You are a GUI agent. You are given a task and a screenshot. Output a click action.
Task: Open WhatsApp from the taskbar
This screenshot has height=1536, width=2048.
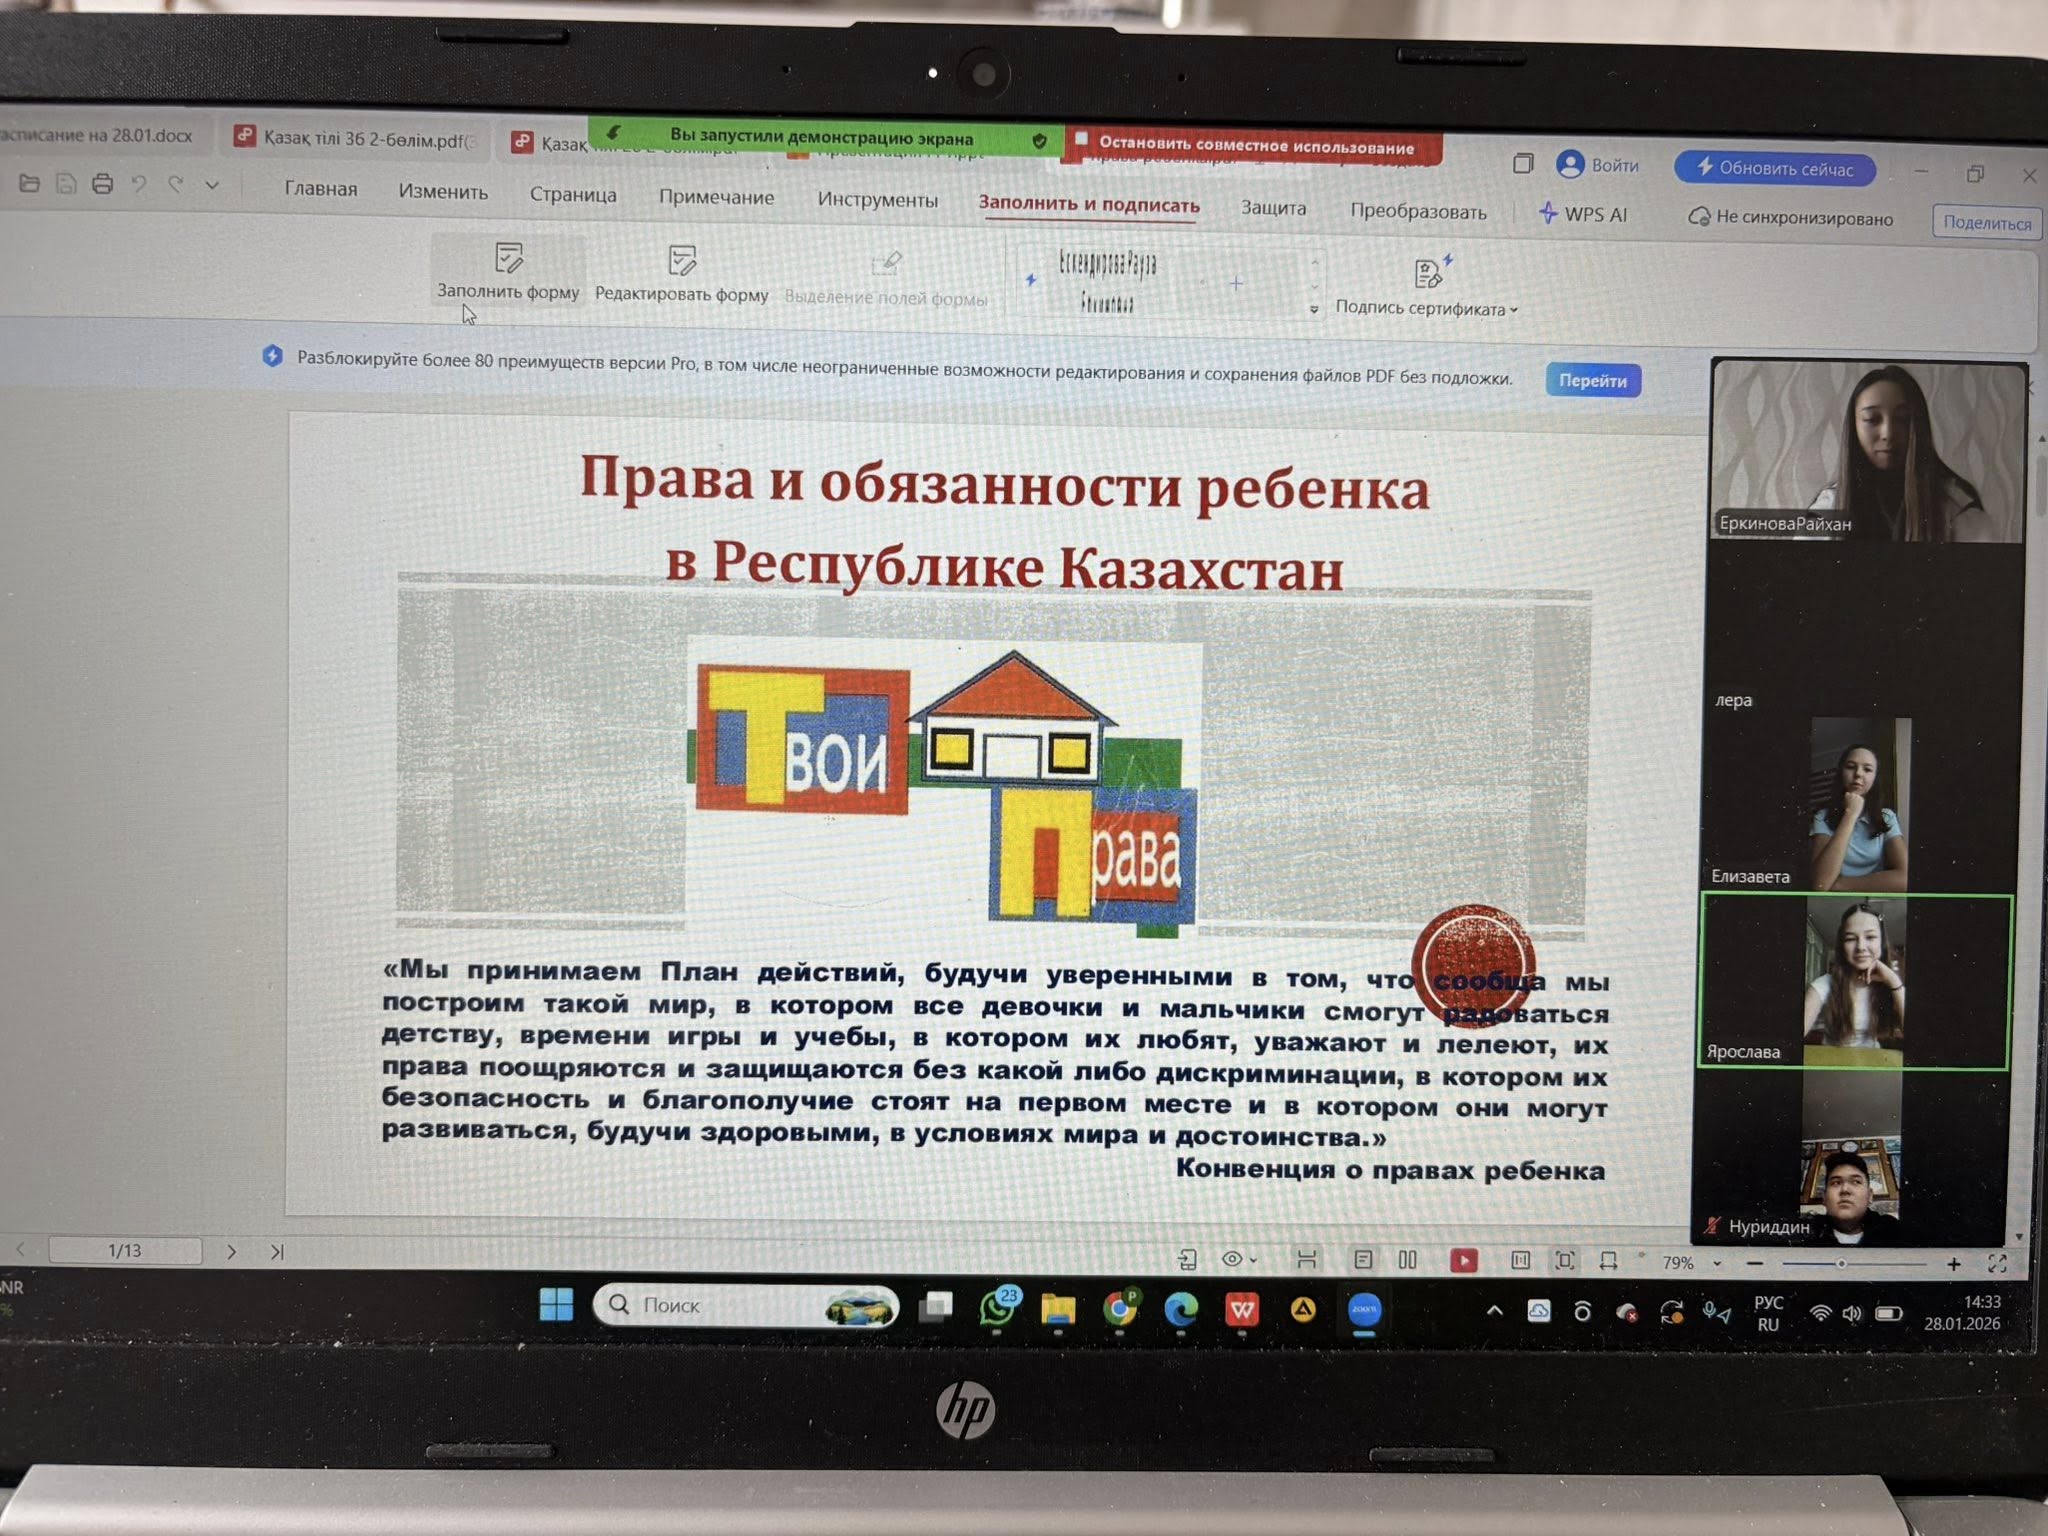pos(997,1308)
